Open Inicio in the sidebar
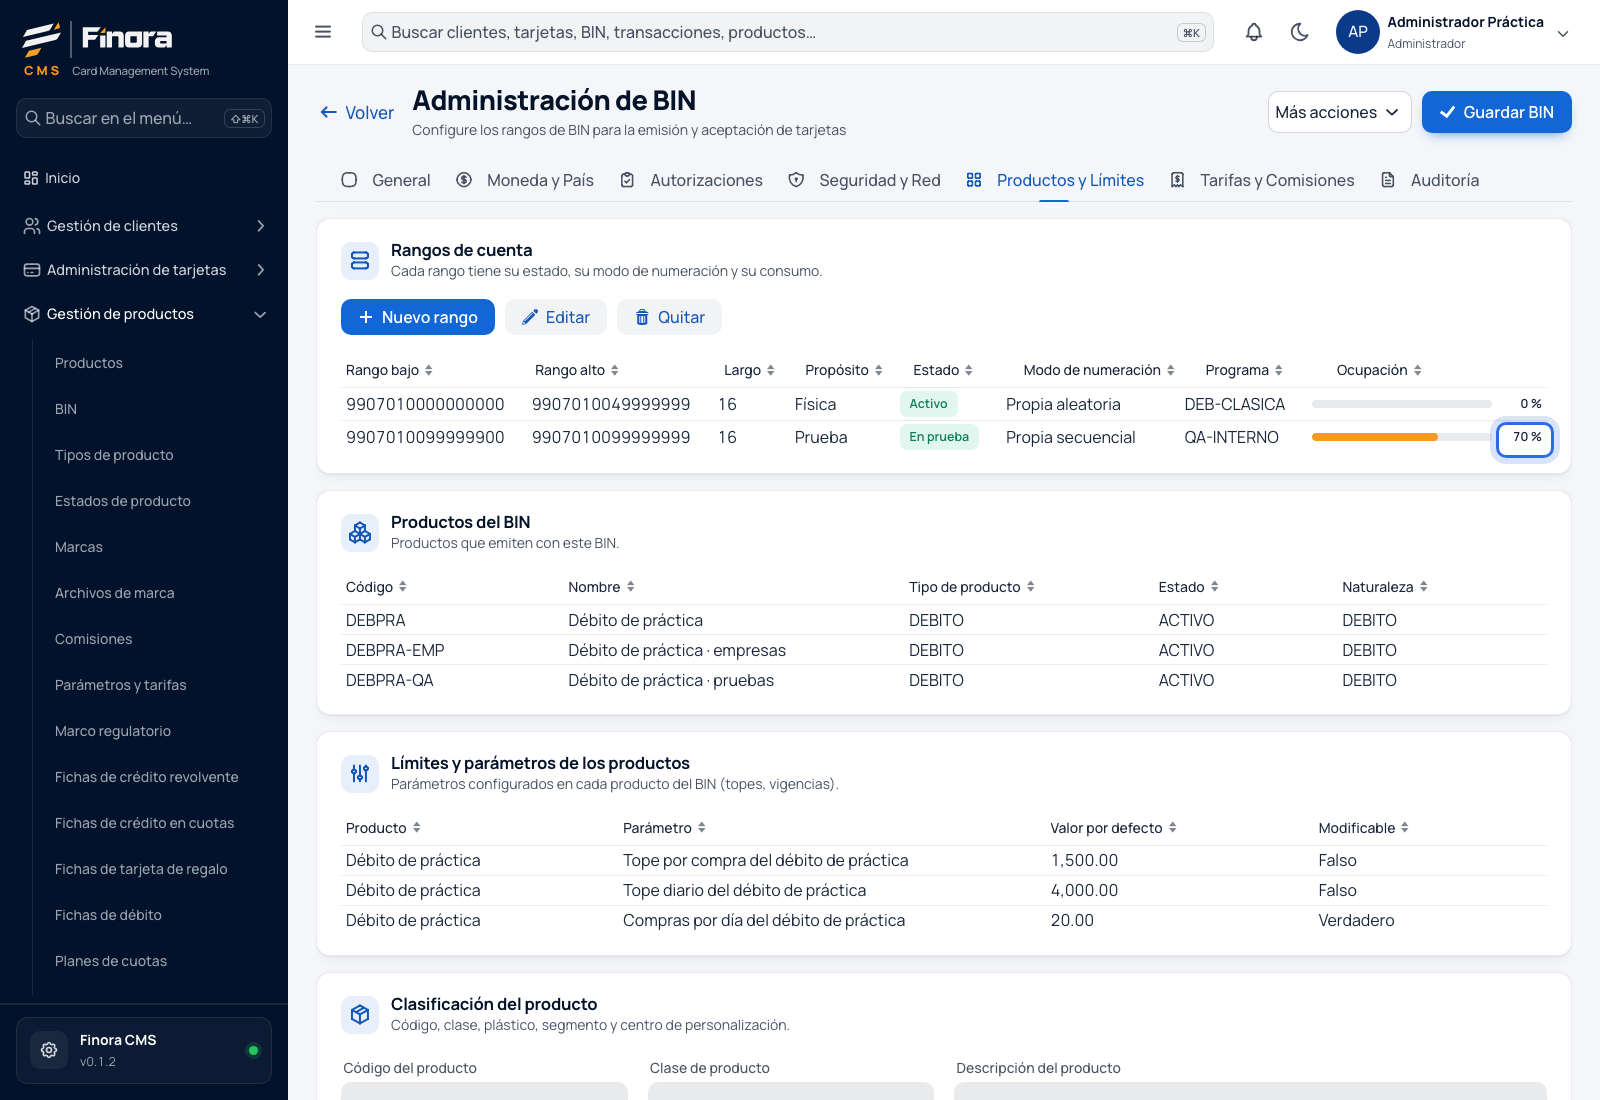Image resolution: width=1600 pixels, height=1100 pixels. click(144, 178)
